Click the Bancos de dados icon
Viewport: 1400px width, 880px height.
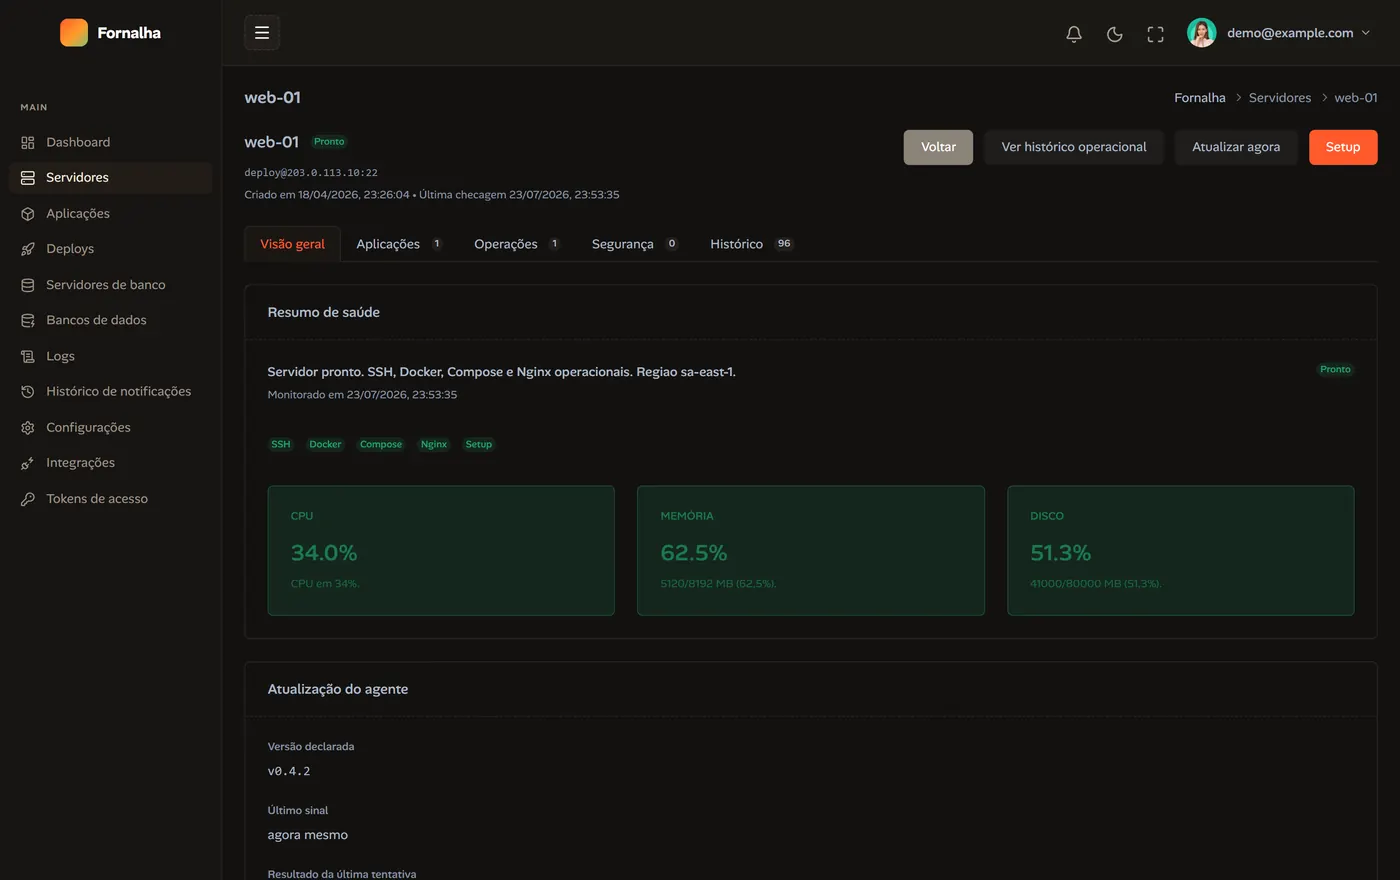click(x=28, y=321)
